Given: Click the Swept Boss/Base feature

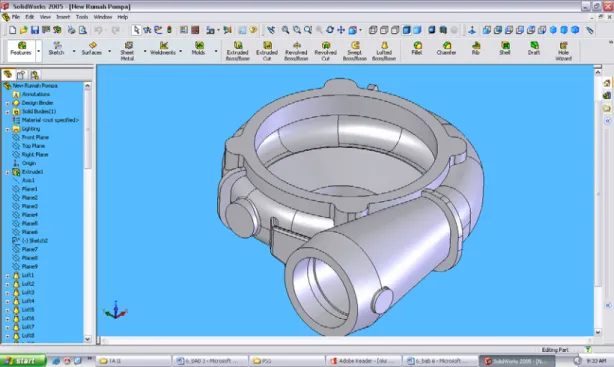Looking at the screenshot, I should click(x=355, y=51).
